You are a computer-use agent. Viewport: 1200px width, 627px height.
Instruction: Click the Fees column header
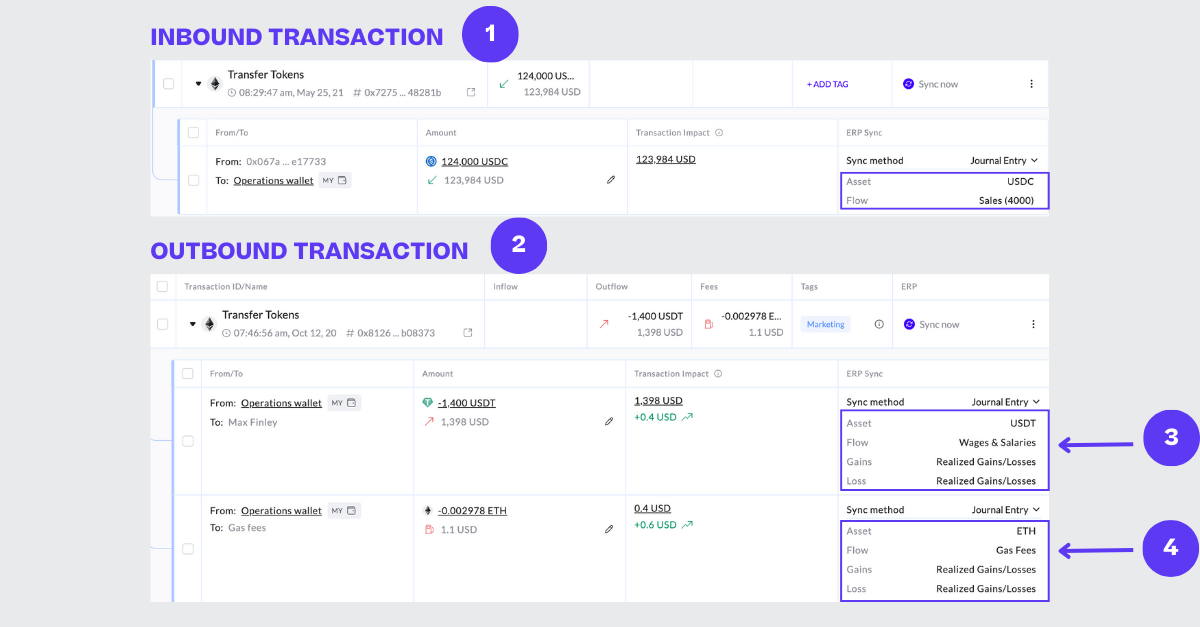point(709,287)
